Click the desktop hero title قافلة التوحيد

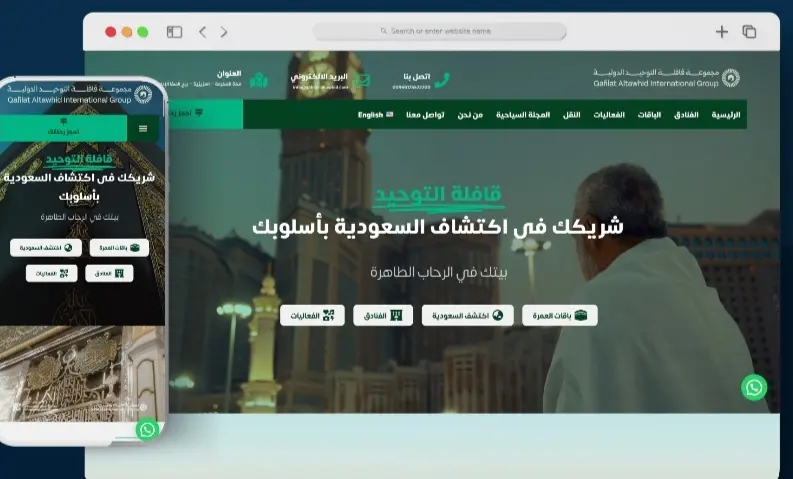438,195
